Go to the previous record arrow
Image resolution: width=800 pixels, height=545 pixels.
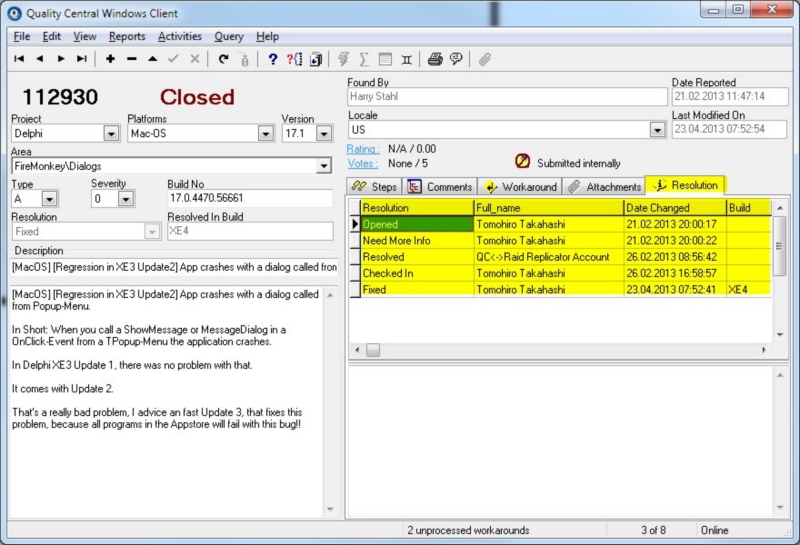point(40,59)
